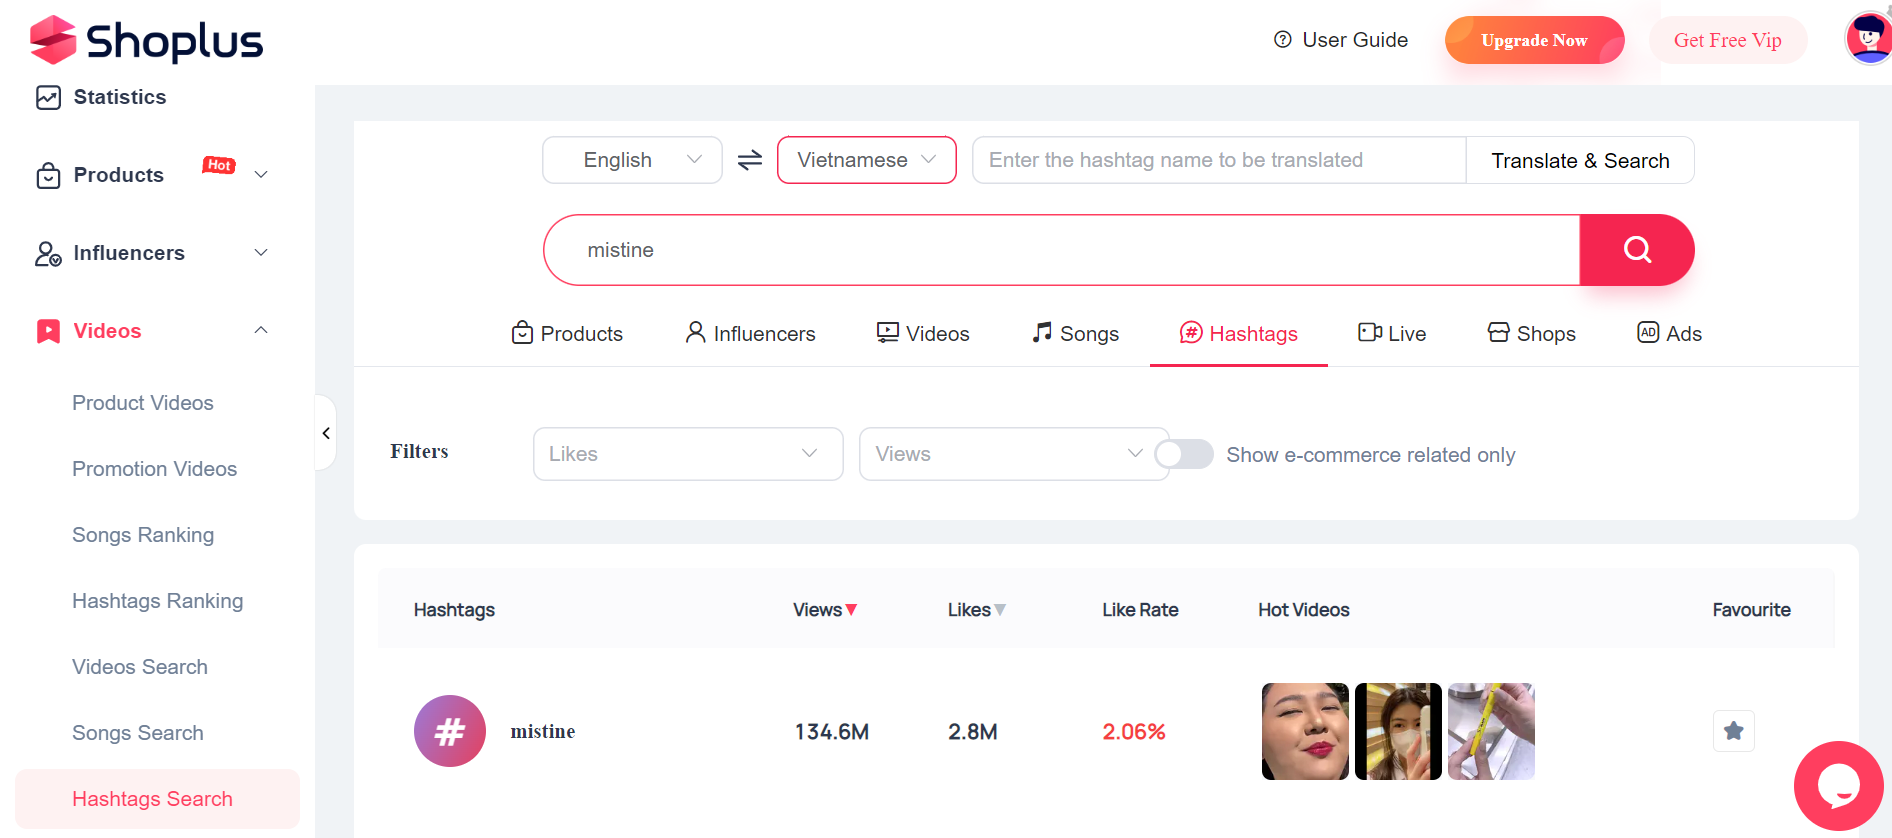Click the 2.06% like rate value
Image resolution: width=1892 pixels, height=838 pixels.
pyautogui.click(x=1134, y=732)
